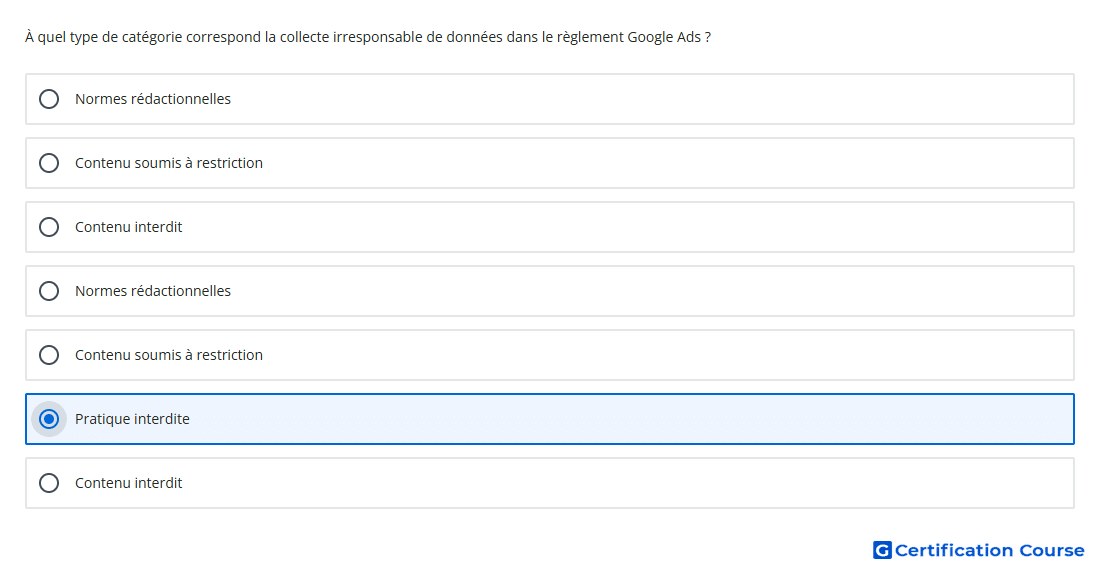This screenshot has width=1100, height=569.
Task: Select the first 'Contenu soumis à restriction' radio button
Action: pos(49,163)
